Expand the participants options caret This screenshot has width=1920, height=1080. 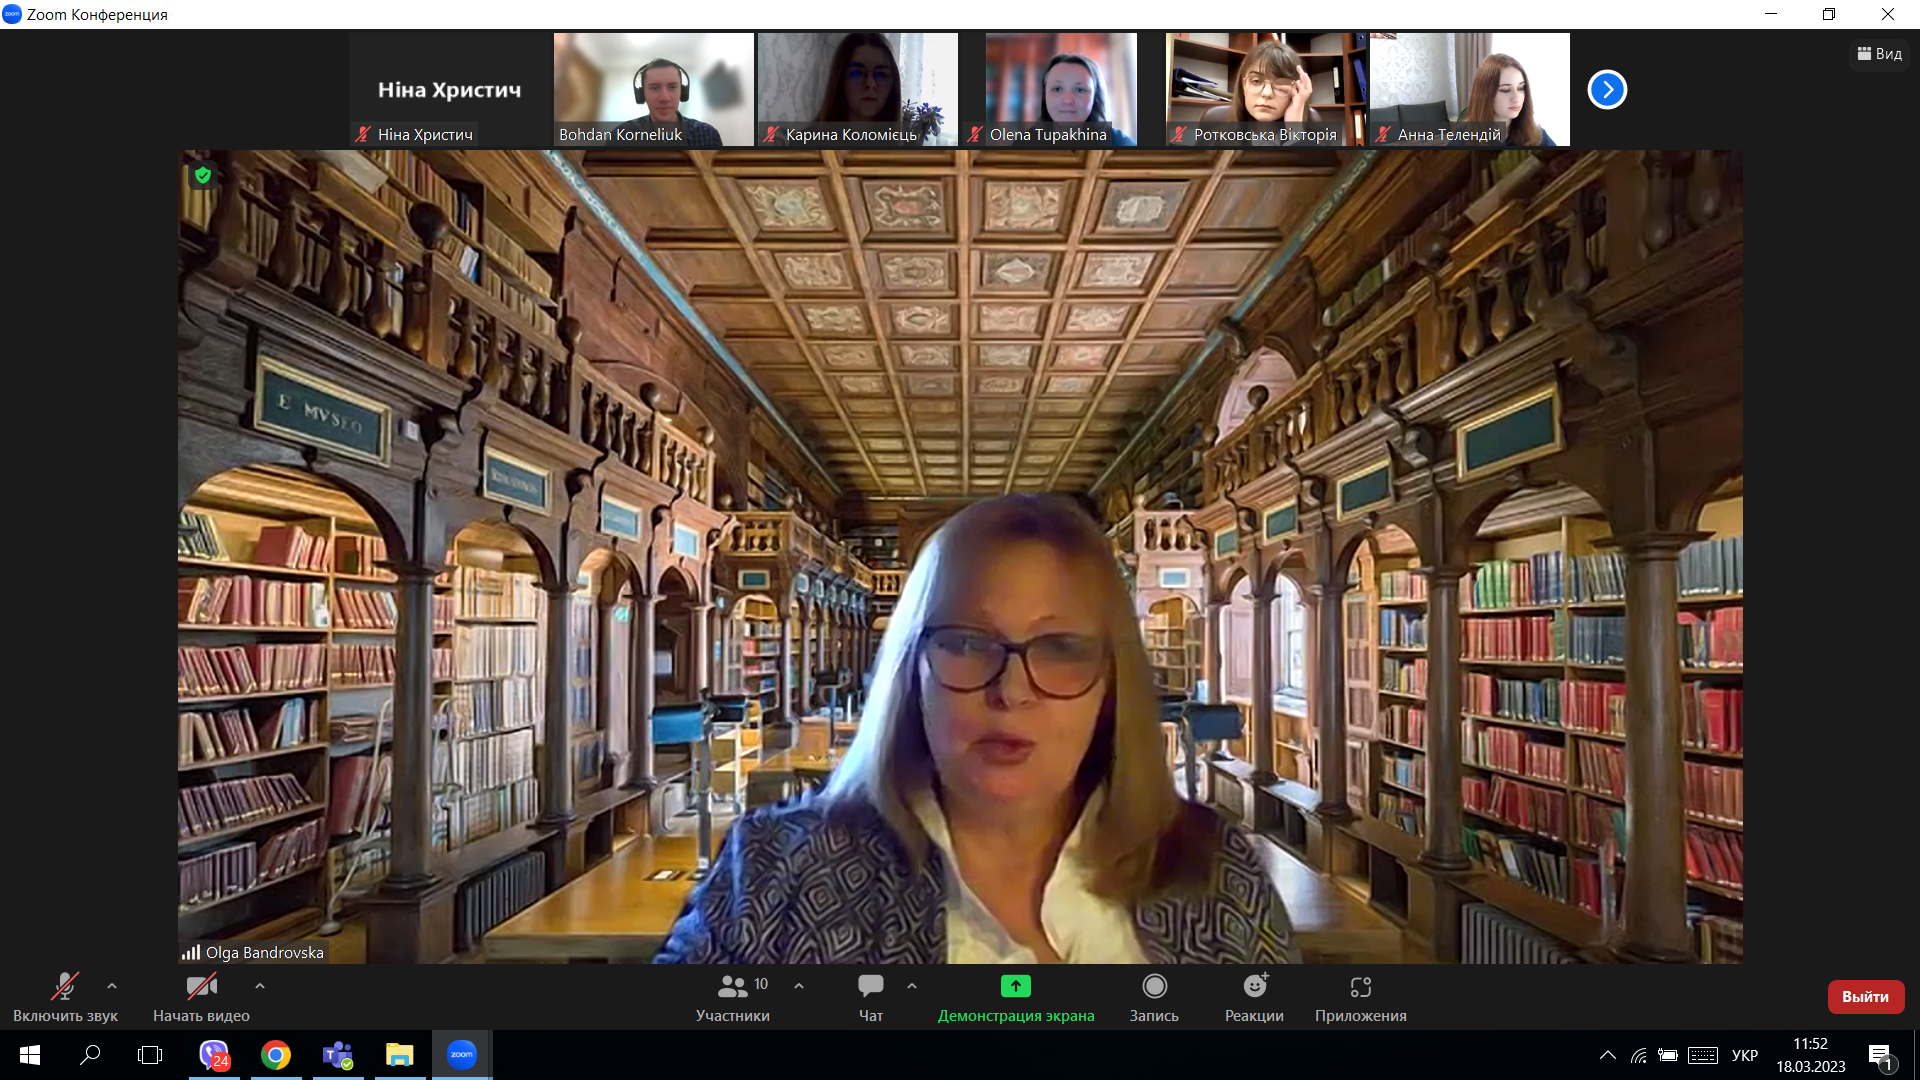pos(799,986)
